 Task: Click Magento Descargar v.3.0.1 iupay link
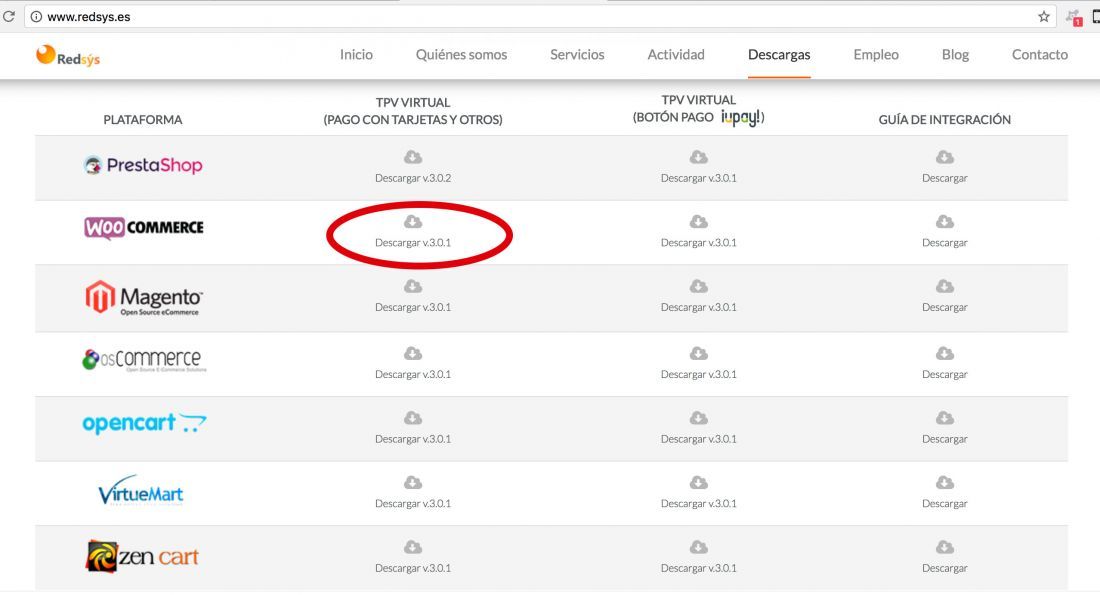pos(699,307)
